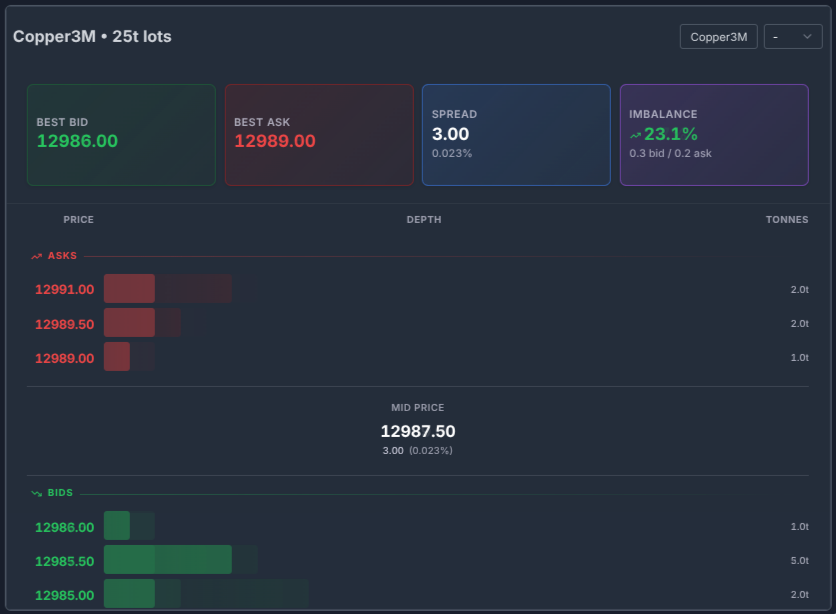Click the Copper3M button at top right
Viewport: 836px width, 614px height.
click(x=718, y=37)
